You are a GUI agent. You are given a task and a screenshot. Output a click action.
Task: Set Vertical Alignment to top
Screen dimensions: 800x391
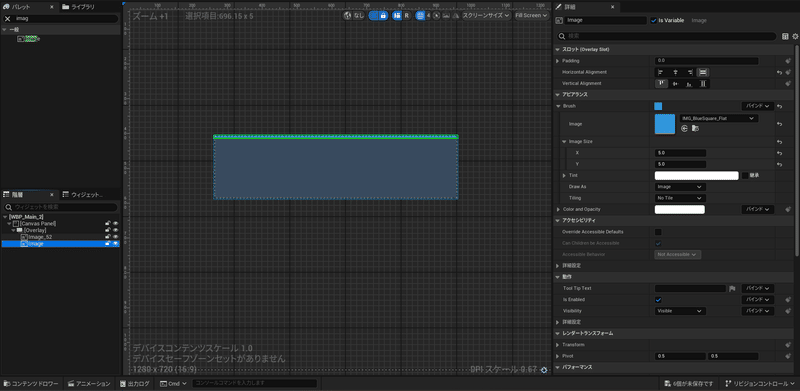(x=661, y=83)
